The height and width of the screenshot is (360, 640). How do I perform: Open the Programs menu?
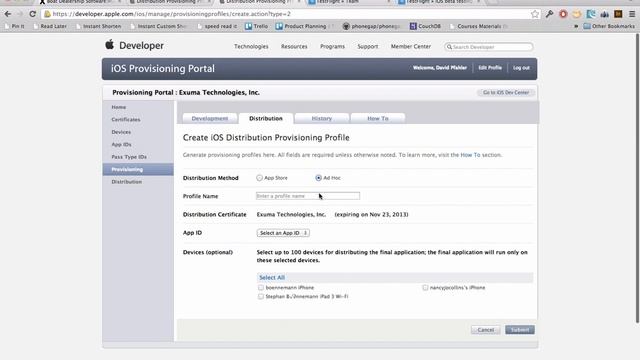click(332, 47)
